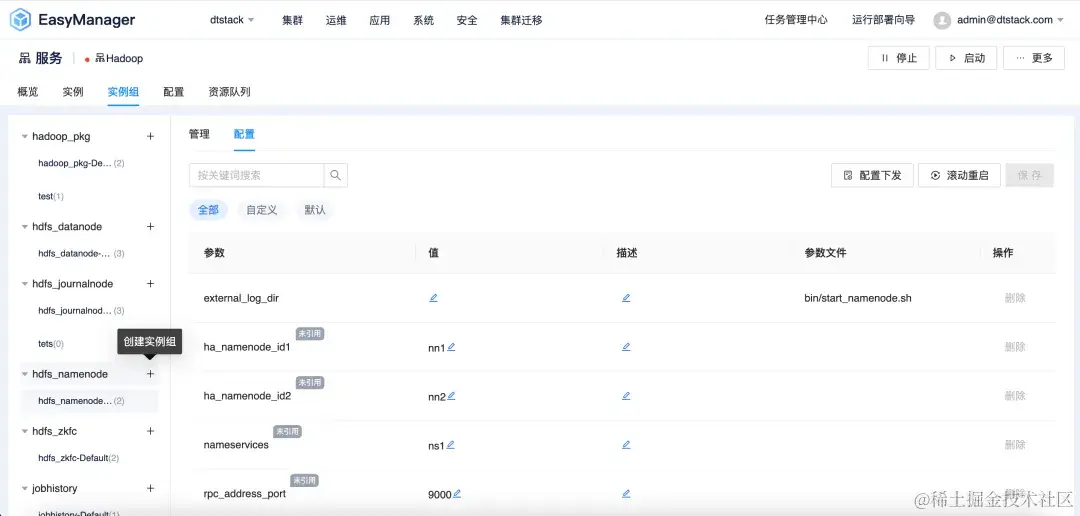1080x516 pixels.
Task: Open admin@dtstack.com account dropdown
Action: tap(1010, 20)
